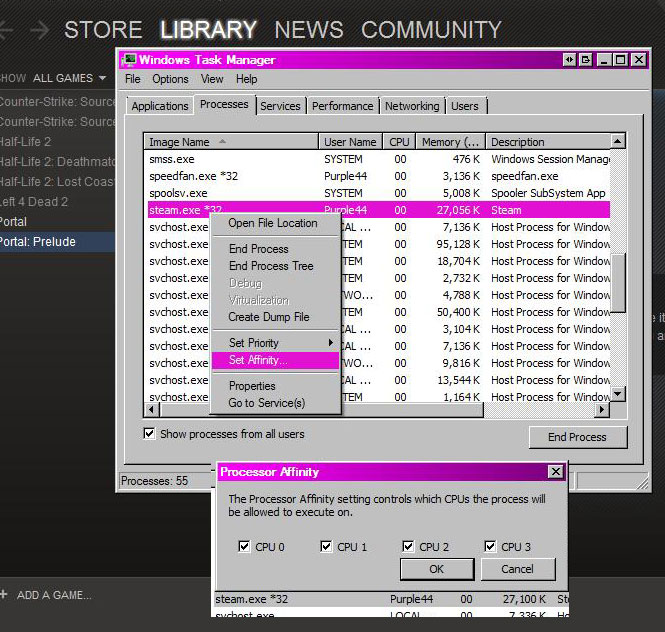665x632 pixels.
Task: Choose End Process in the context menu
Action: pos(276,249)
